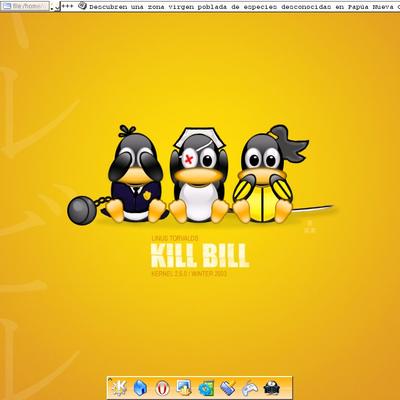Open the blue Home folder icon

coord(140,388)
